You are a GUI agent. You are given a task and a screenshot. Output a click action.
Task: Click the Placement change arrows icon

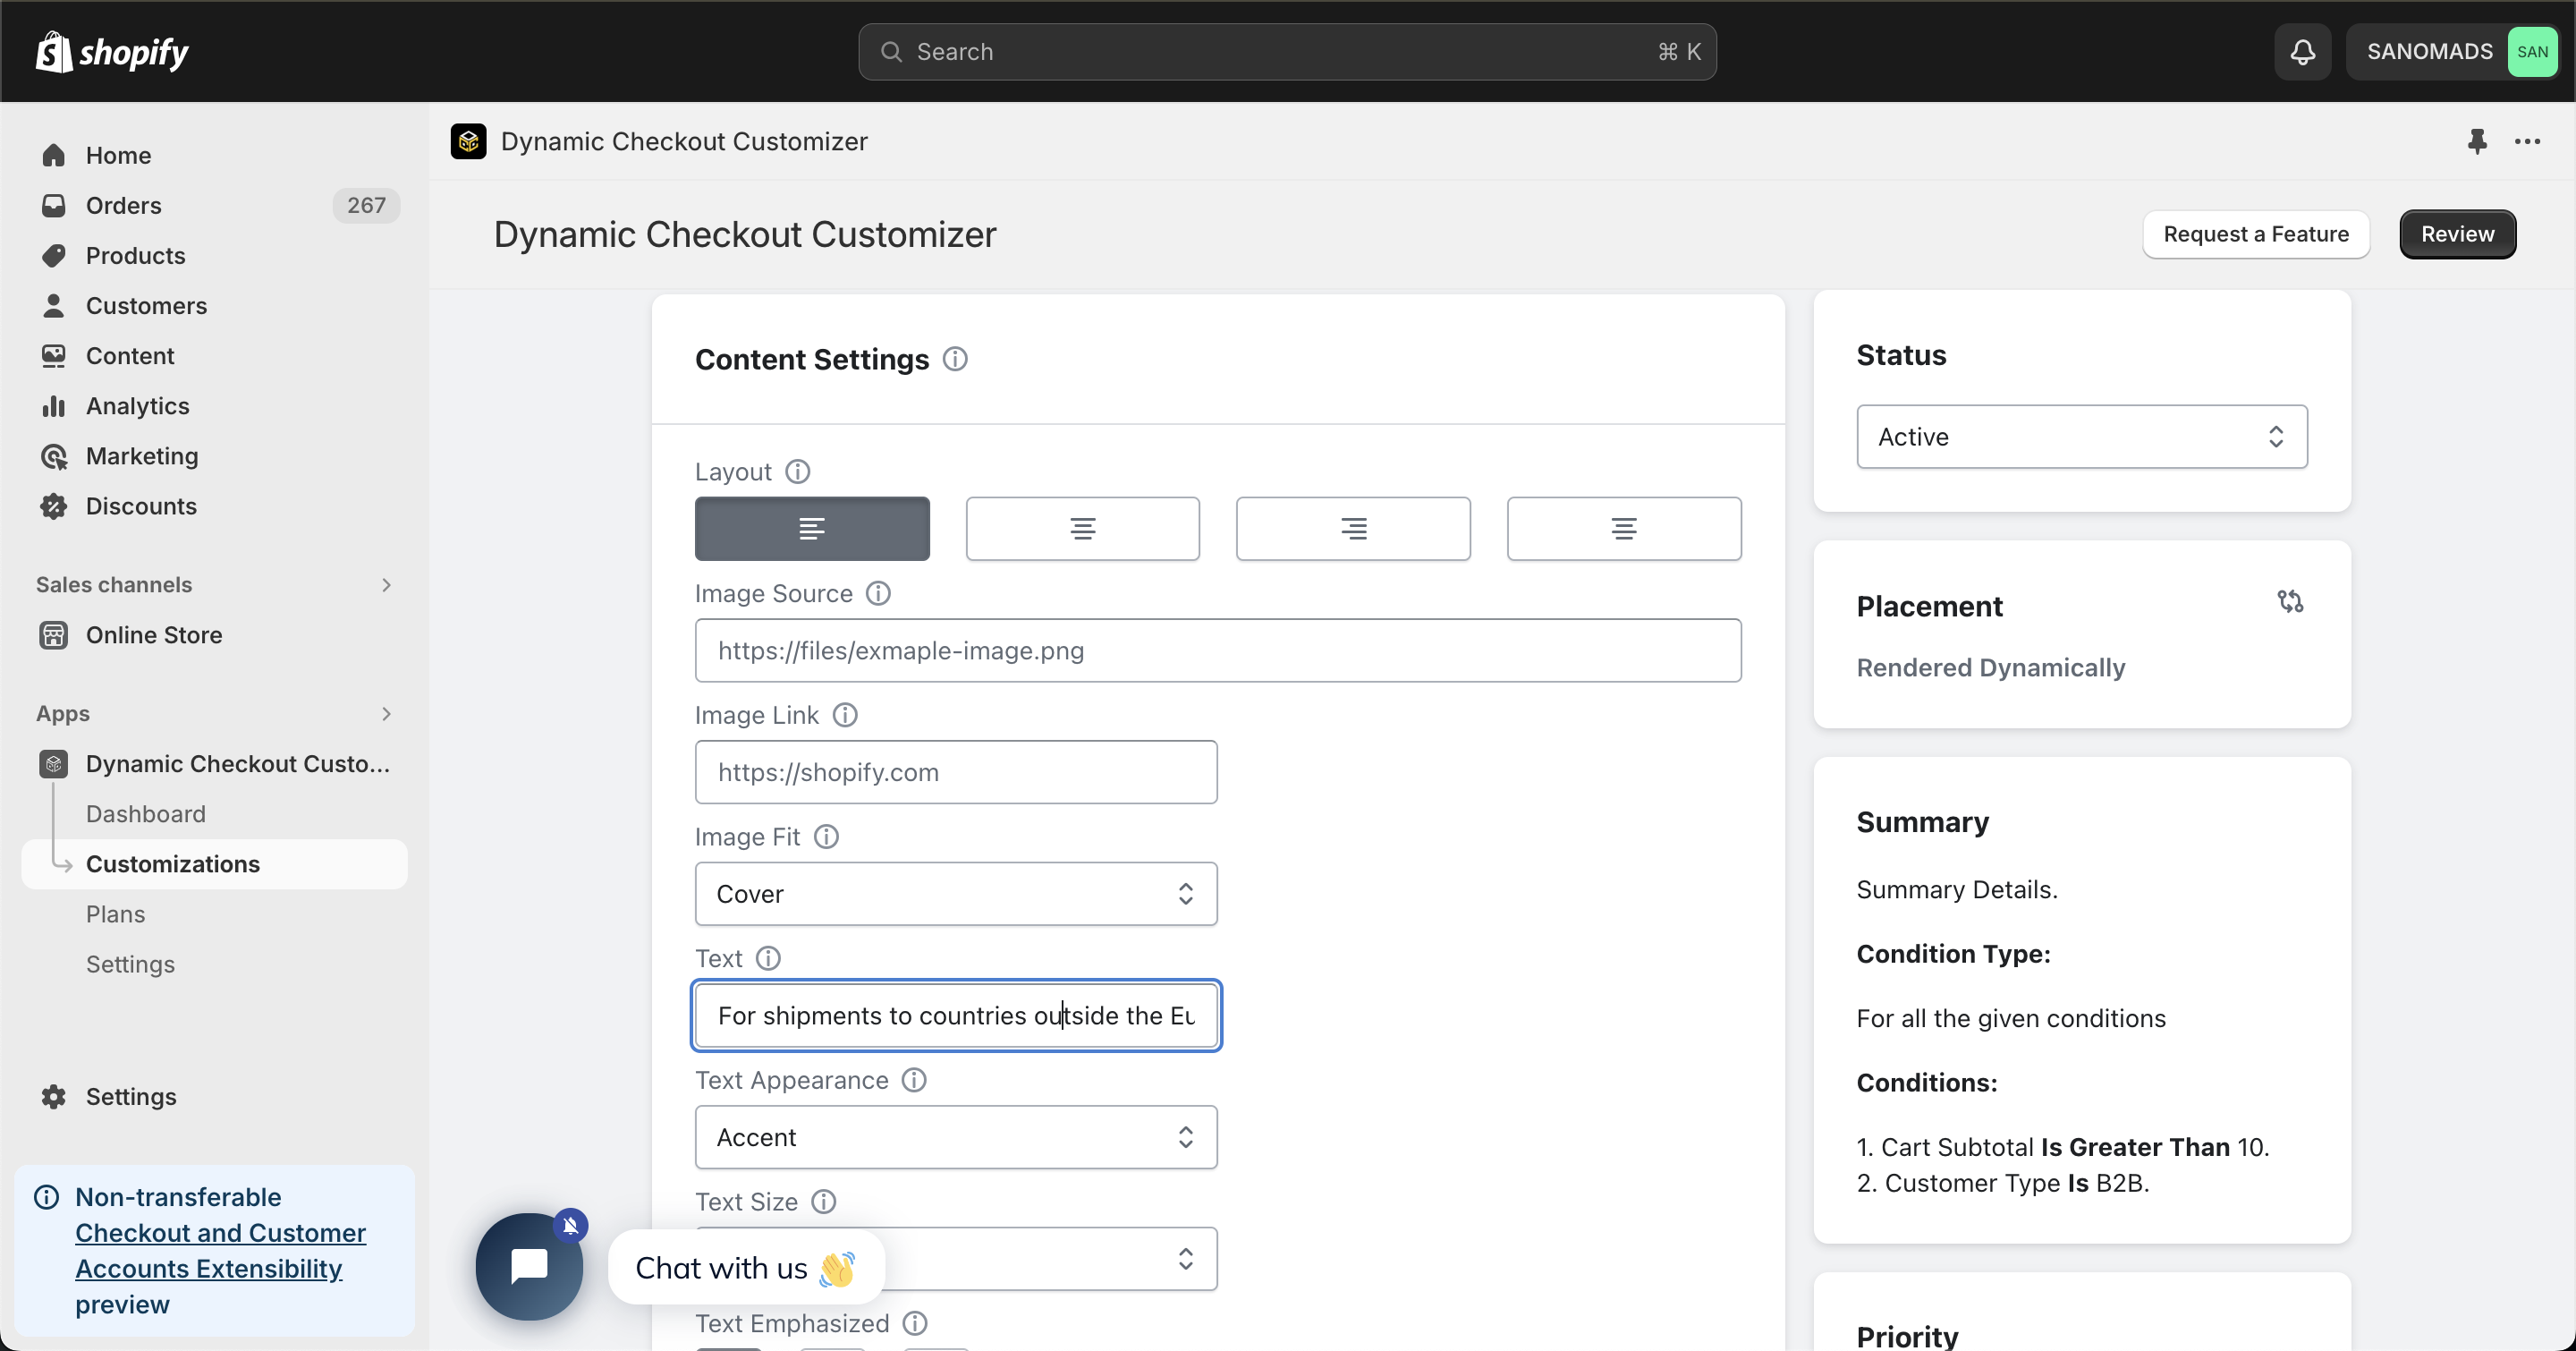coord(2290,602)
